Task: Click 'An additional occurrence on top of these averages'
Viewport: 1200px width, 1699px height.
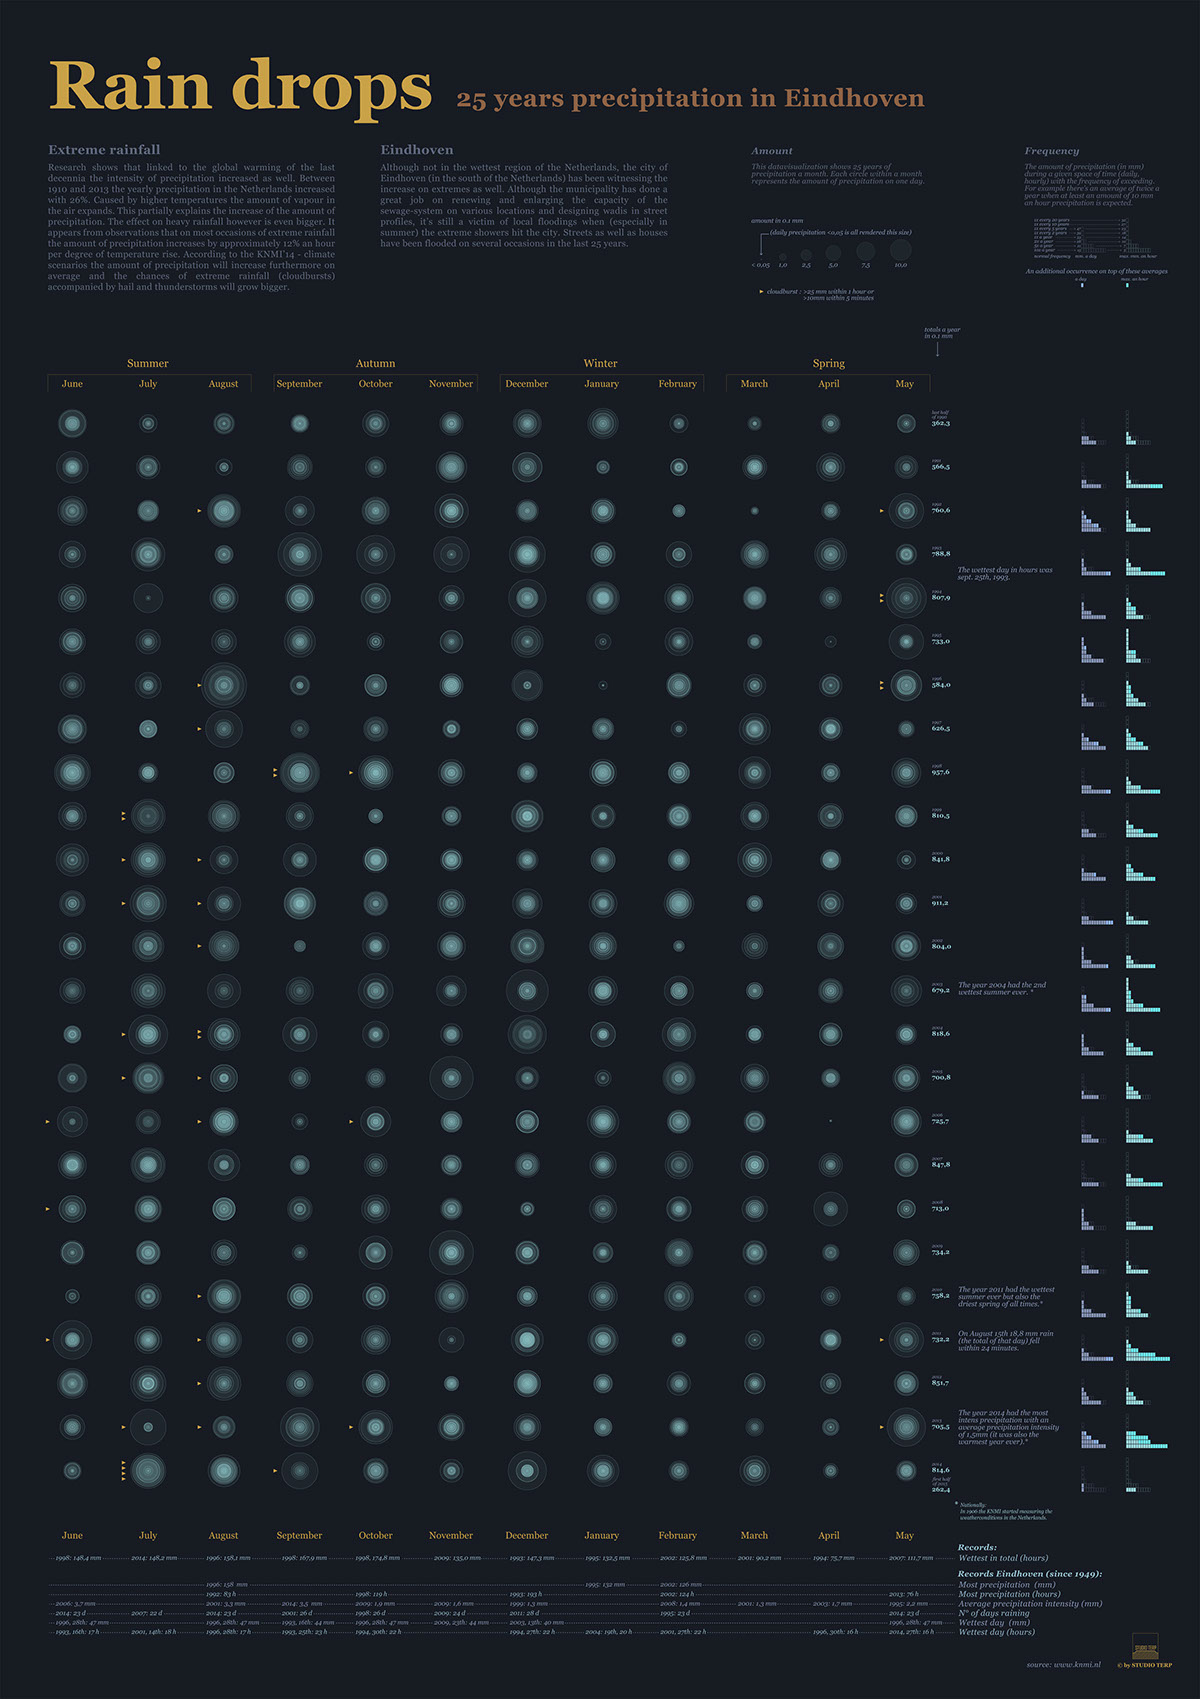Action: click(x=1096, y=272)
